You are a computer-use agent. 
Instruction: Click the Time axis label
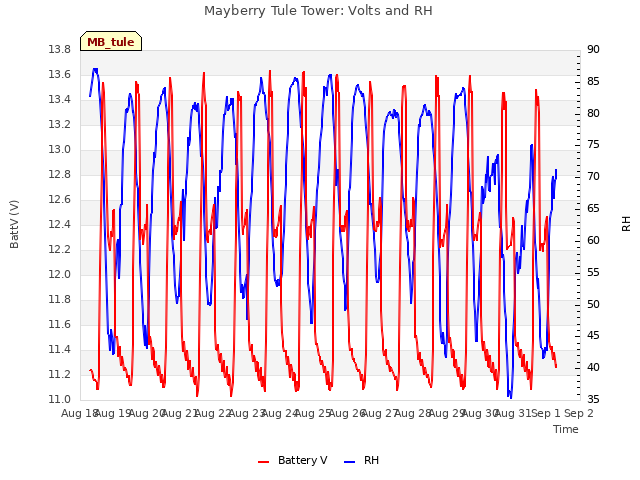point(566,429)
